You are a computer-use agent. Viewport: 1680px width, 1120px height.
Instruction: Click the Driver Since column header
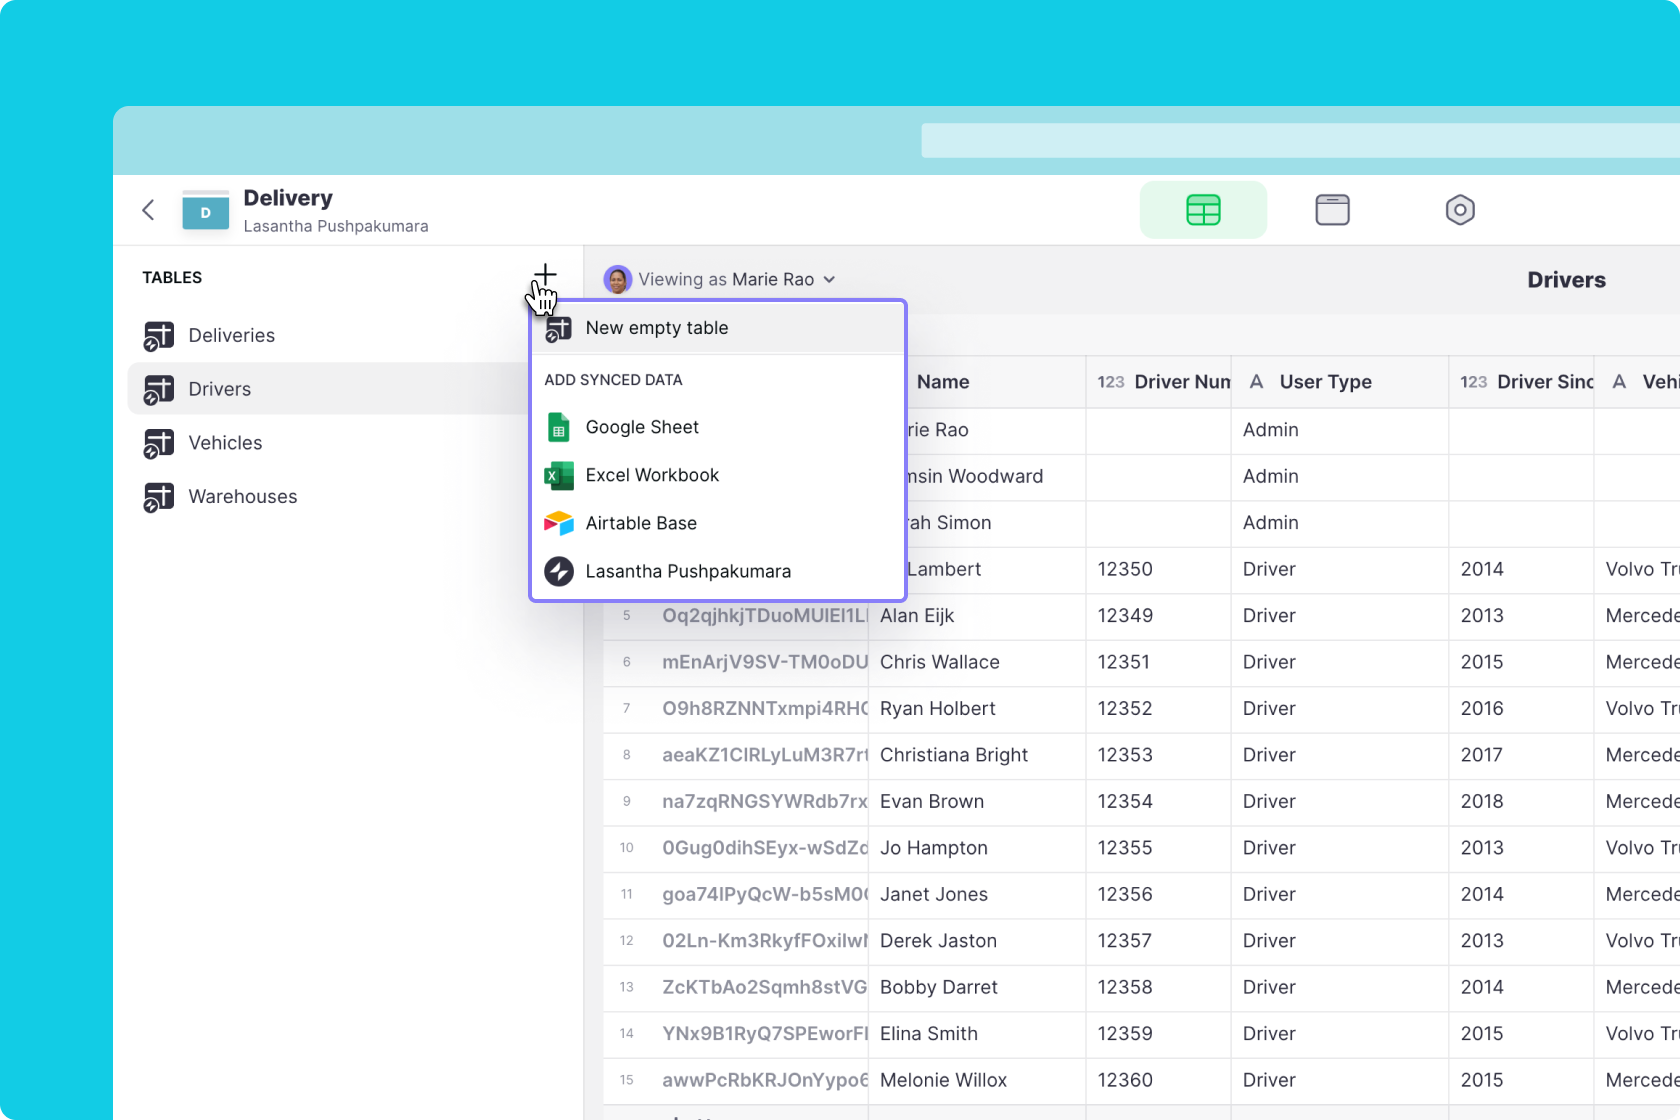point(1543,382)
